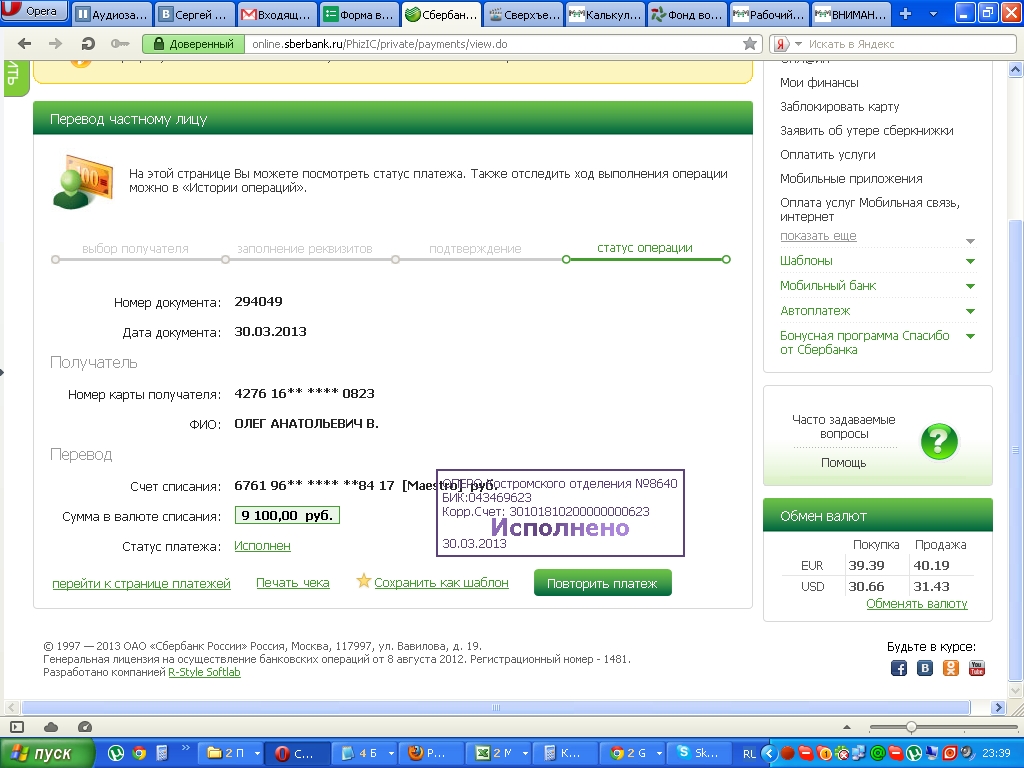
Task: Switch to the 'Калькул...' tab
Action: [606, 14]
